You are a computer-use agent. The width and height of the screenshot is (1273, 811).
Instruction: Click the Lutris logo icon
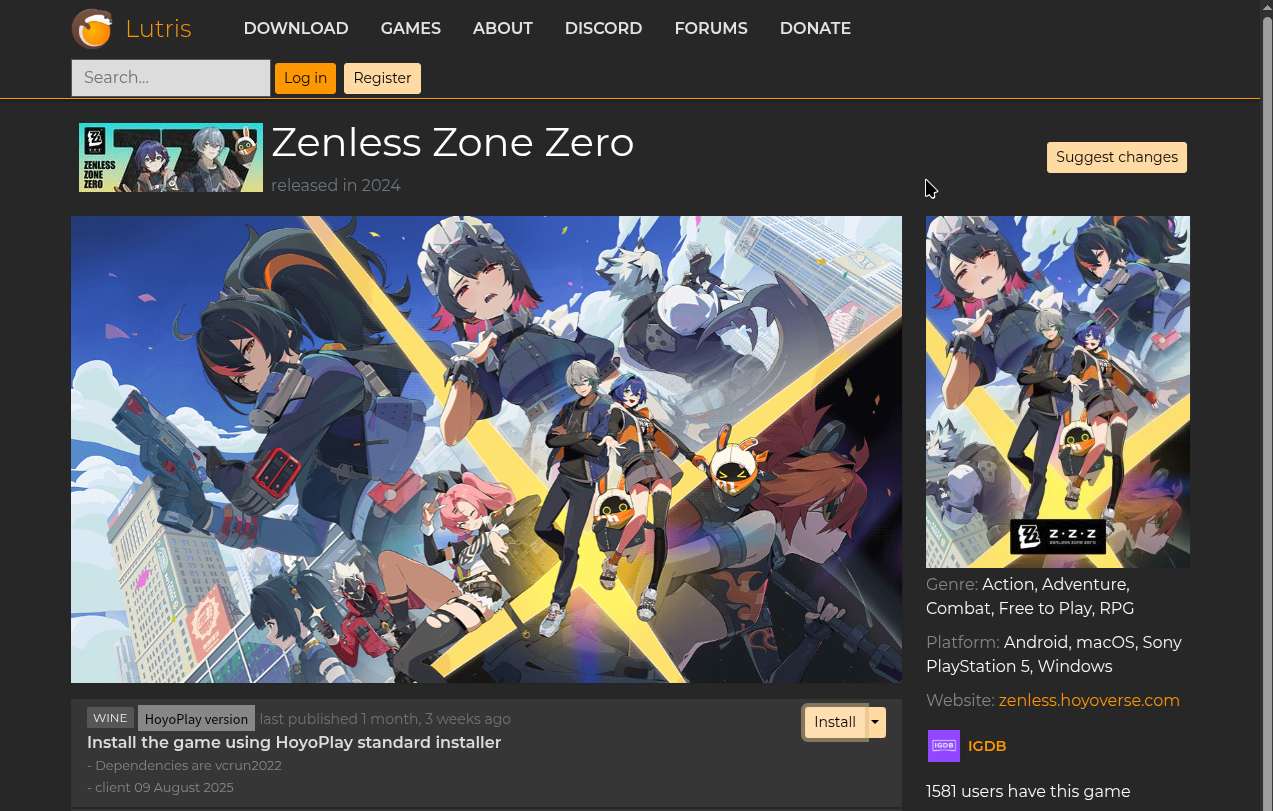tap(92, 29)
